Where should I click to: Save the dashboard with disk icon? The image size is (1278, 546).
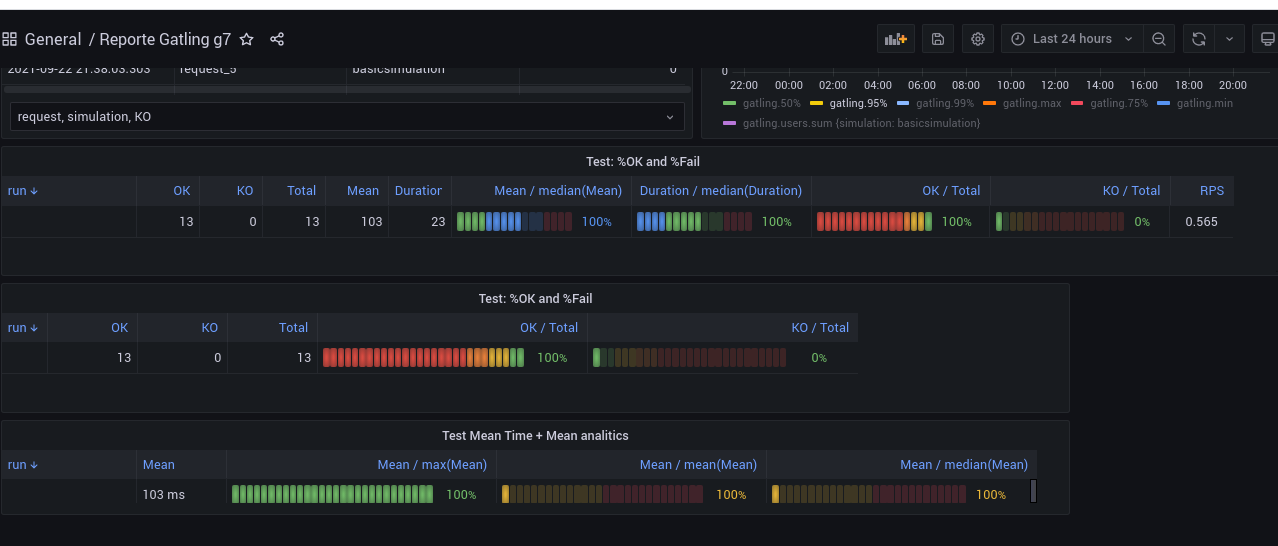pyautogui.click(x=937, y=39)
